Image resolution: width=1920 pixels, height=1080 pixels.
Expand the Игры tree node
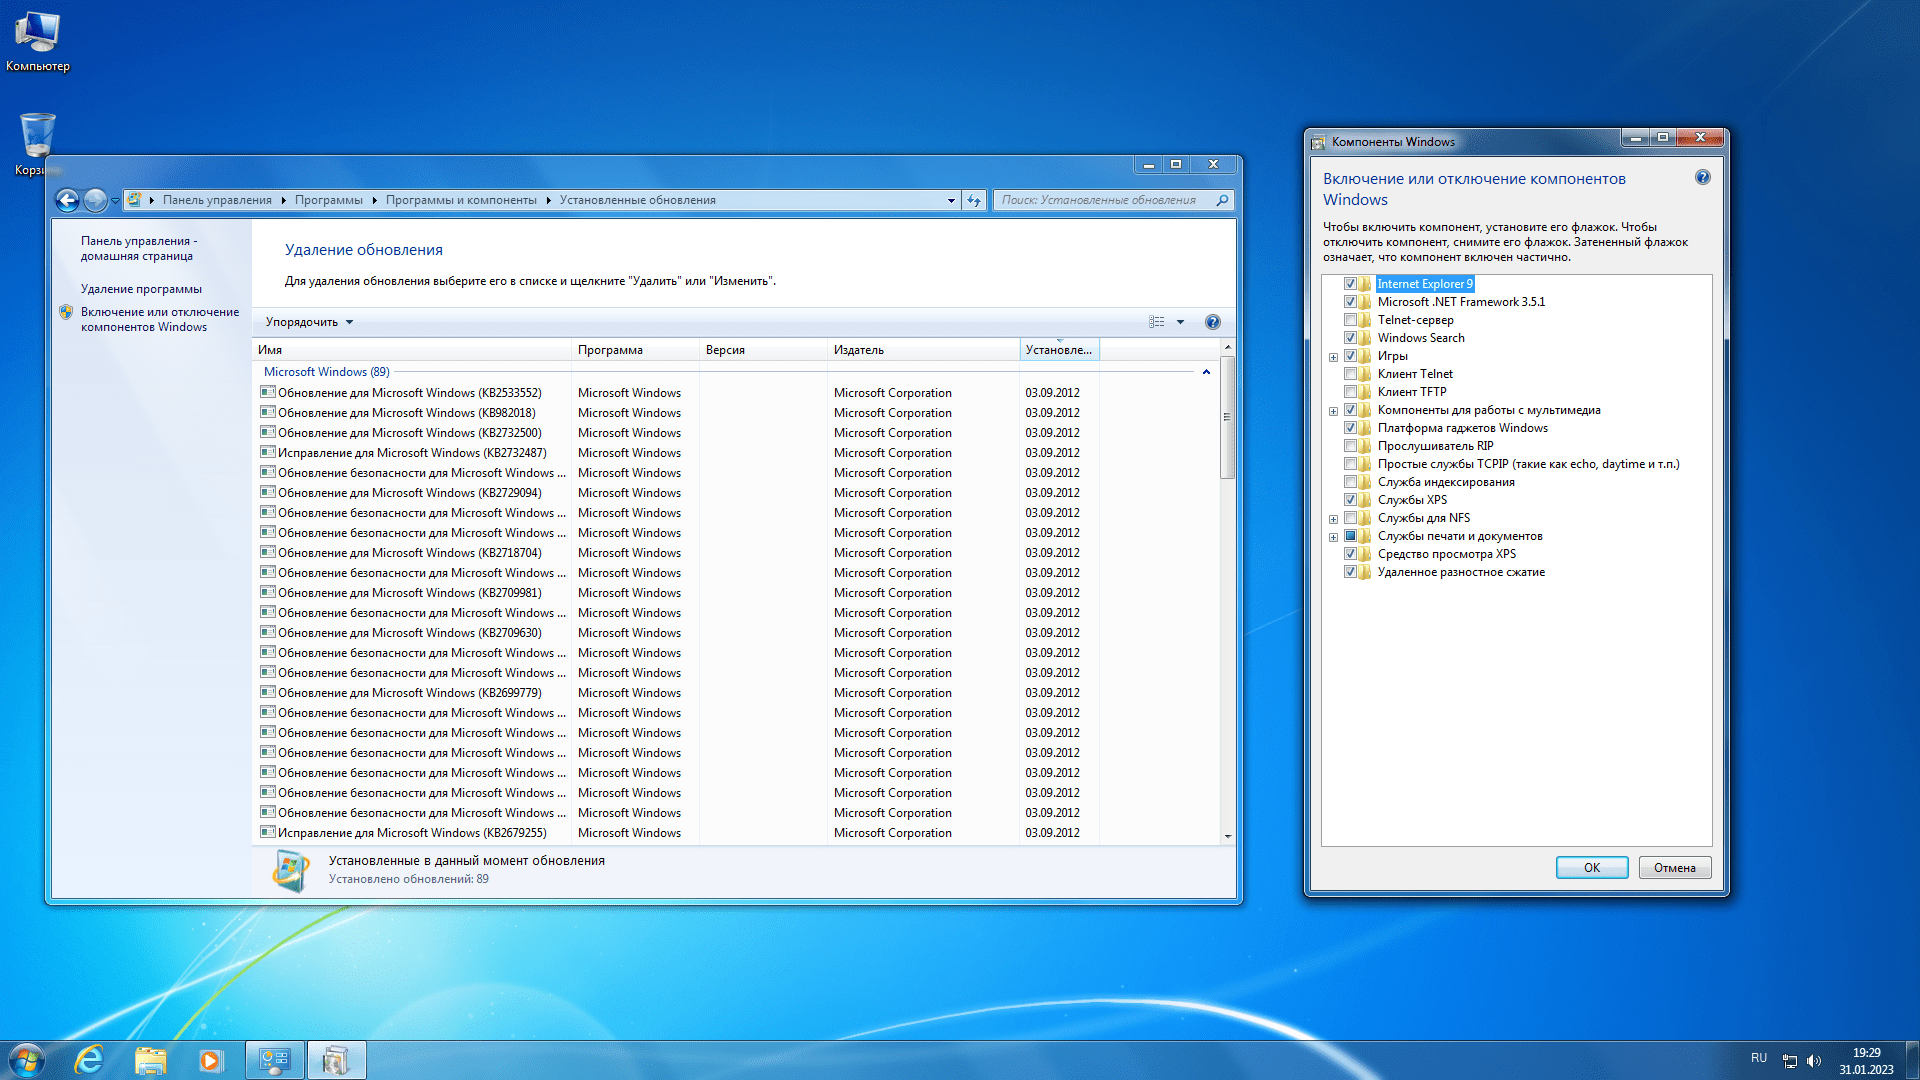click(1333, 357)
